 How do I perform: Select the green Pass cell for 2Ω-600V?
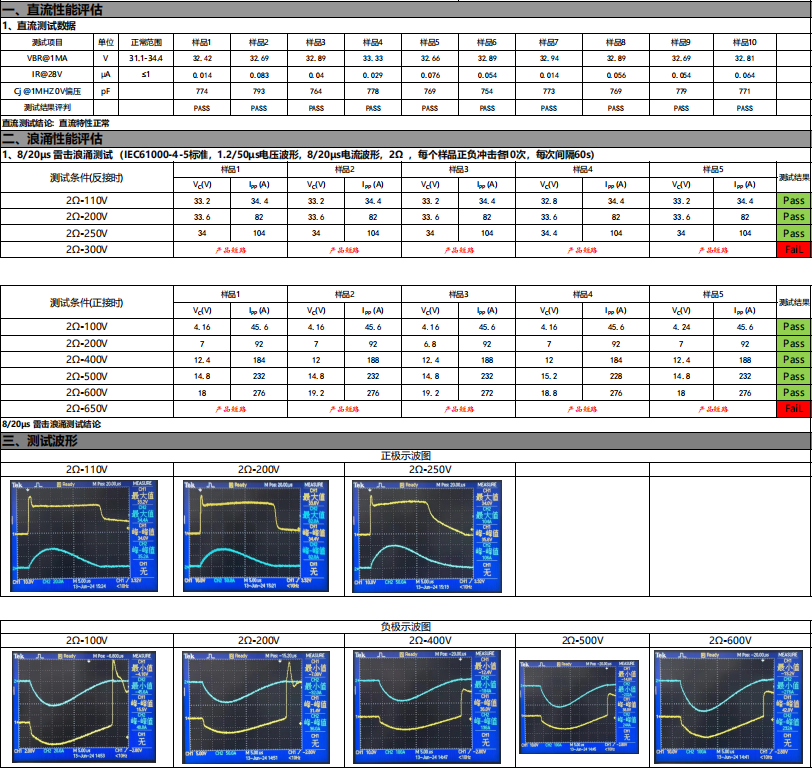pyautogui.click(x=793, y=393)
